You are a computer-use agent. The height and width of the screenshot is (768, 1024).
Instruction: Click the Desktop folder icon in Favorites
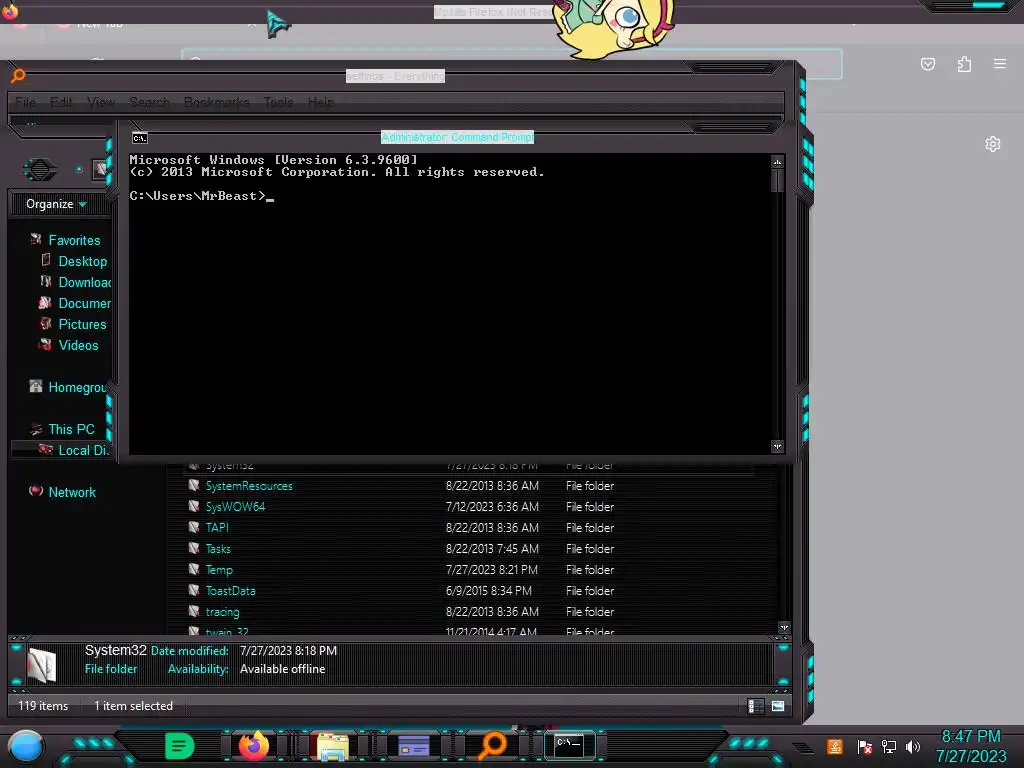pyautogui.click(x=45, y=260)
